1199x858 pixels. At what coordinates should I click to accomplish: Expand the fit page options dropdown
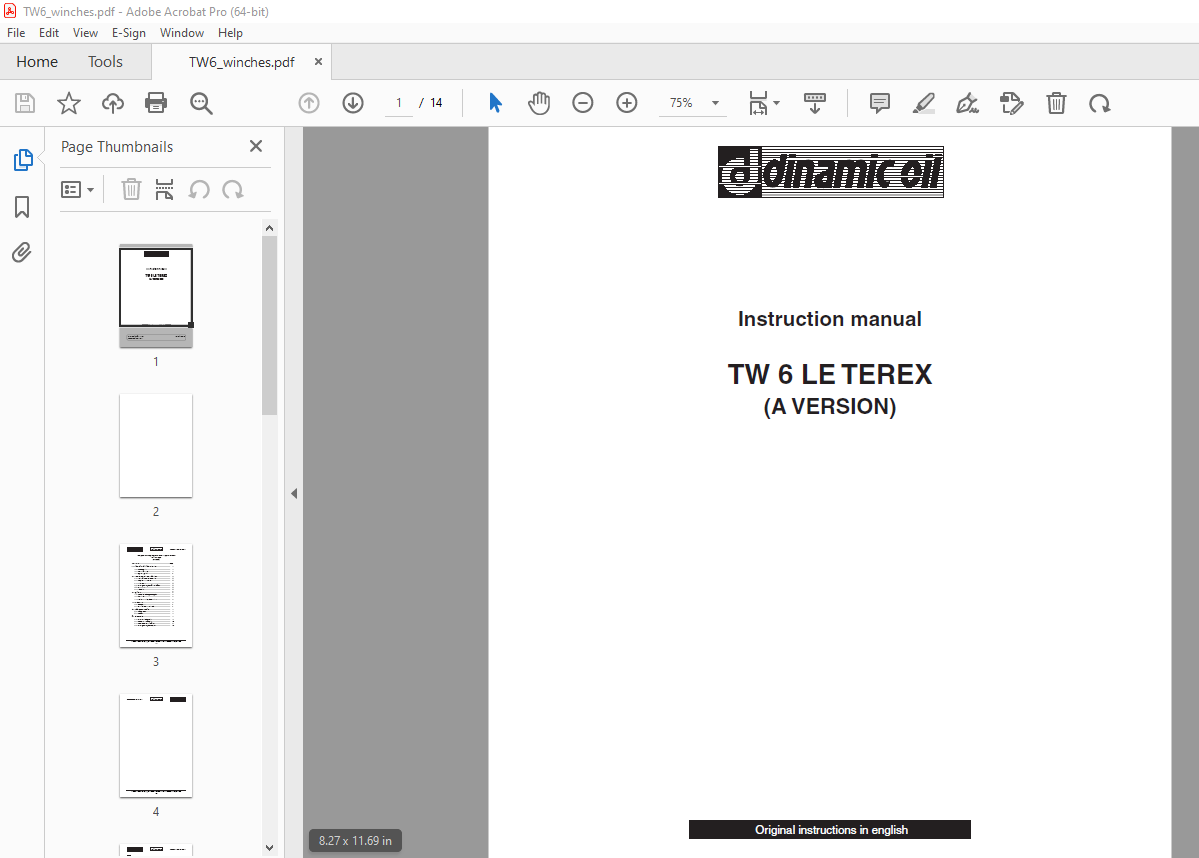point(777,103)
